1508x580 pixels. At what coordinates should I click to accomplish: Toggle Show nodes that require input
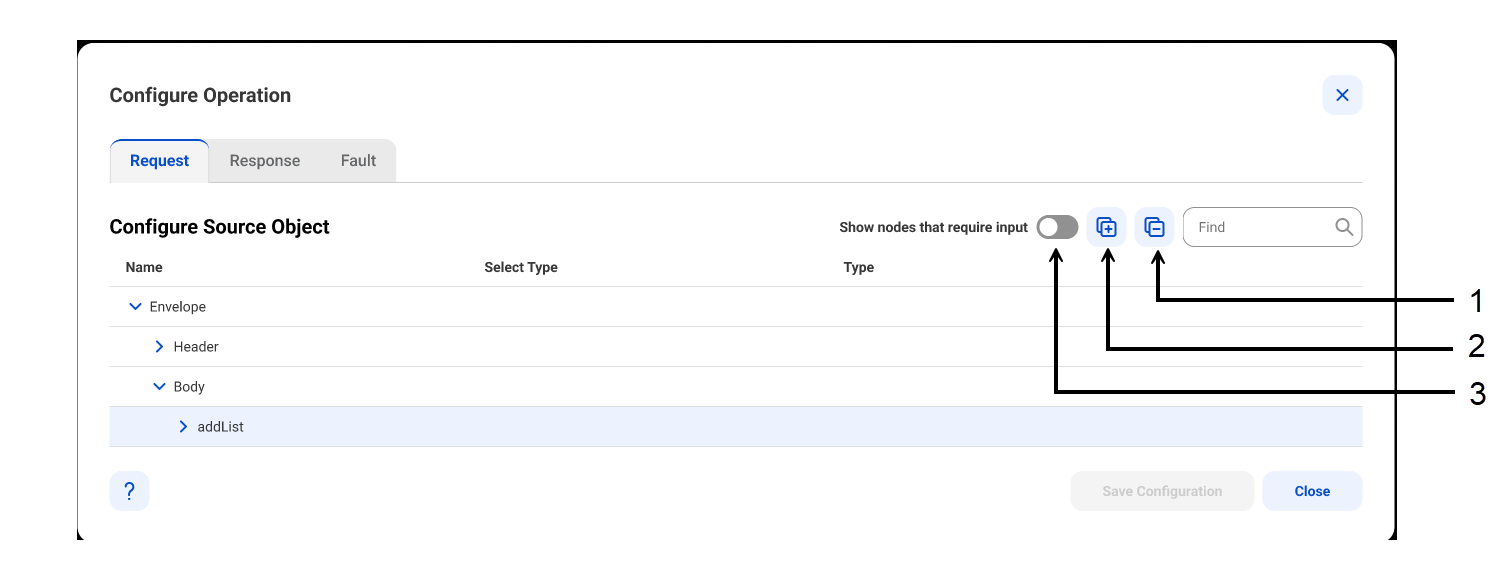point(1057,227)
